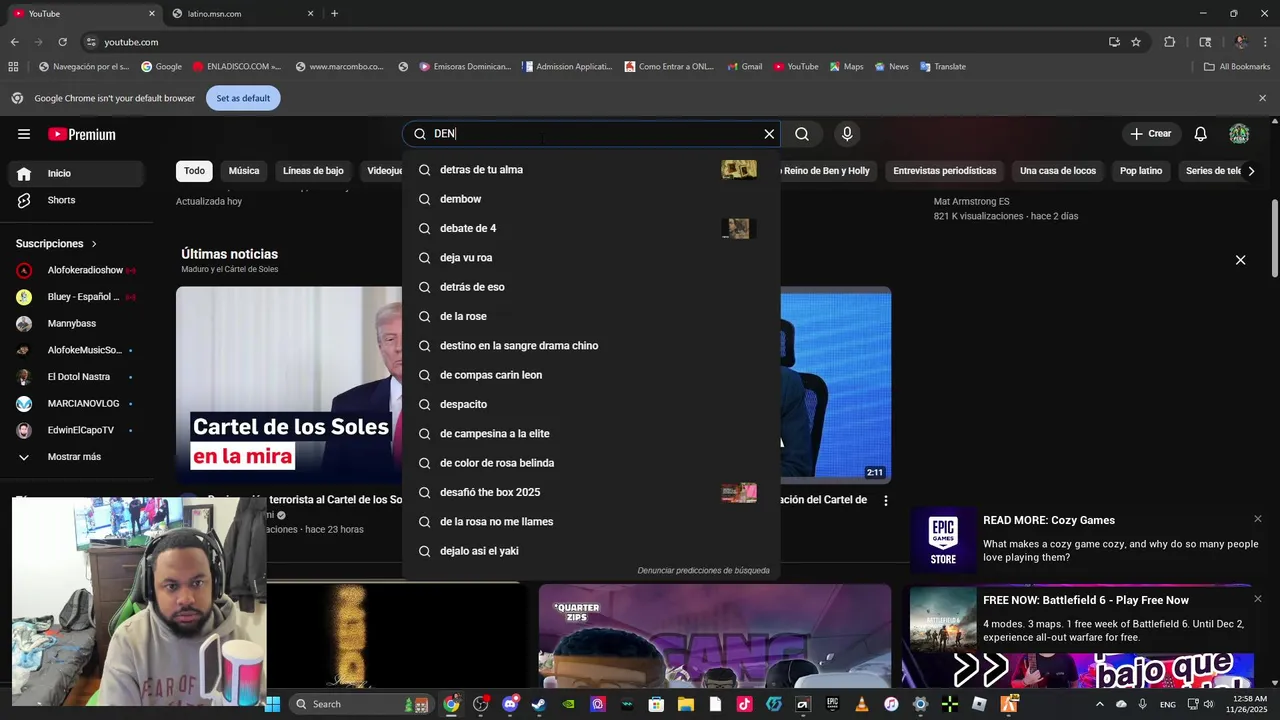Show hidden system tray icons
Image resolution: width=1280 pixels, height=720 pixels.
tap(1099, 704)
